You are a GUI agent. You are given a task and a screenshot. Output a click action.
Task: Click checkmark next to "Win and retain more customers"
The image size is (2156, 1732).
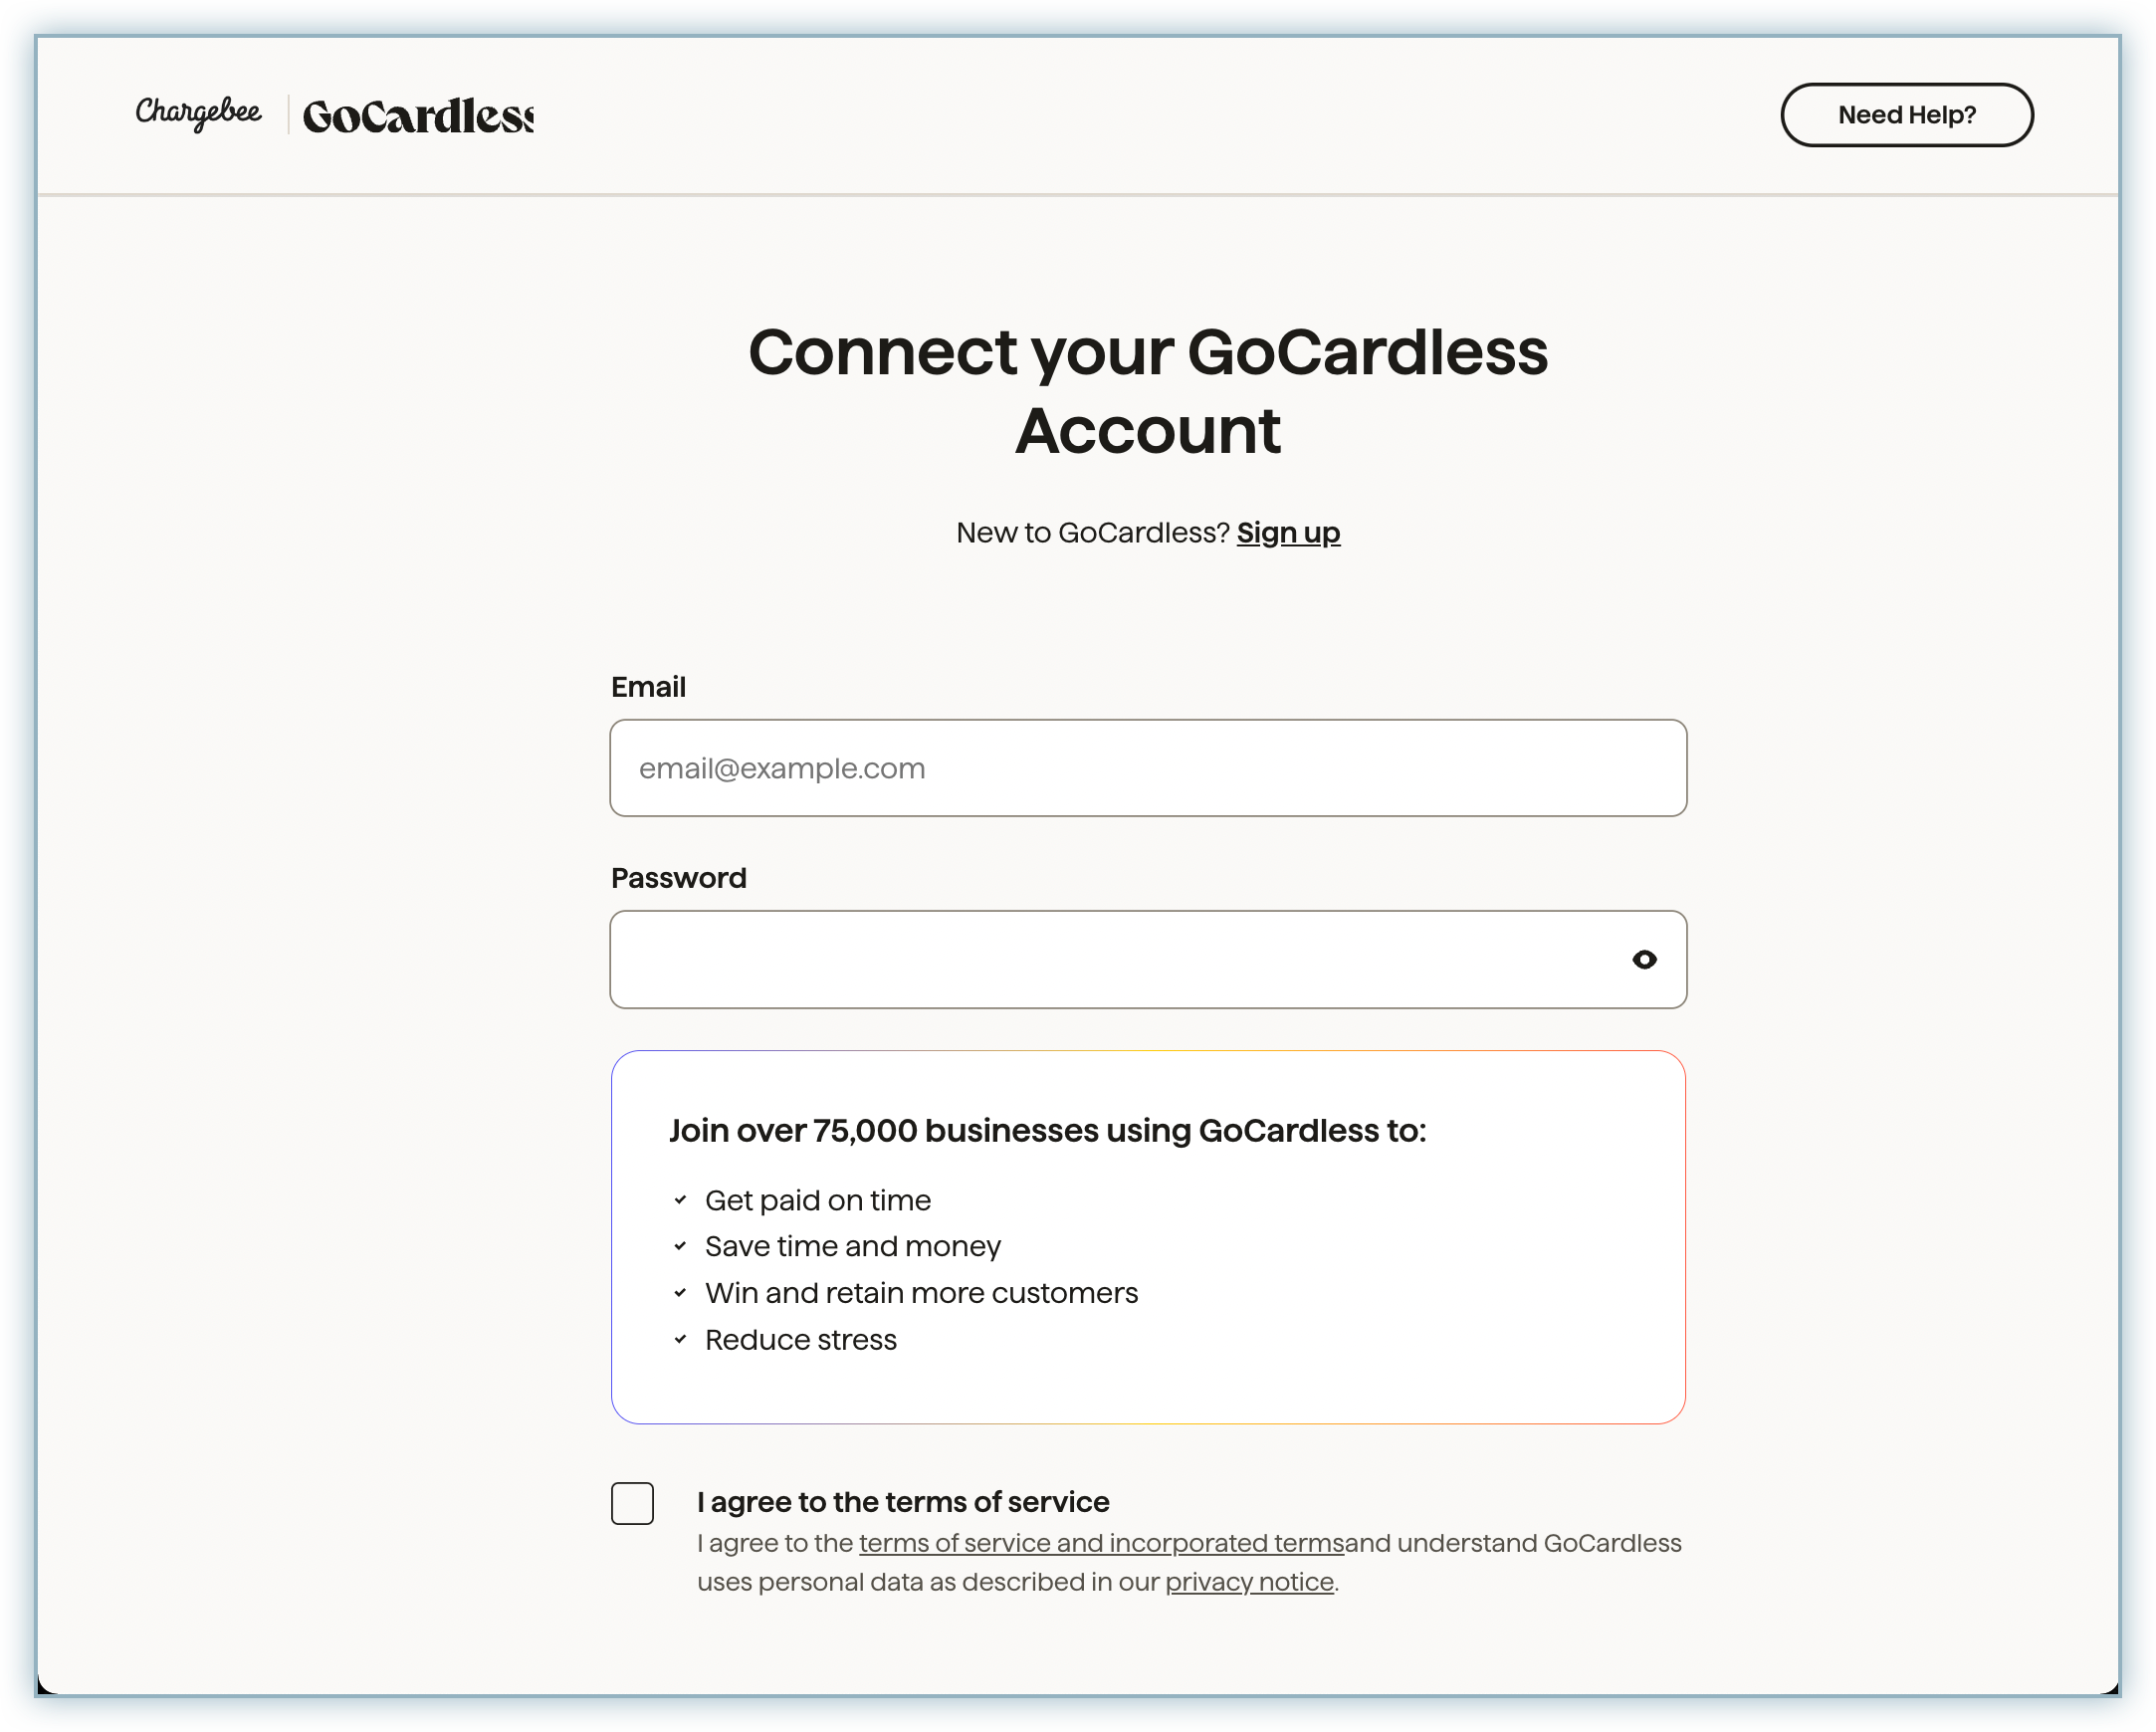click(x=680, y=1293)
